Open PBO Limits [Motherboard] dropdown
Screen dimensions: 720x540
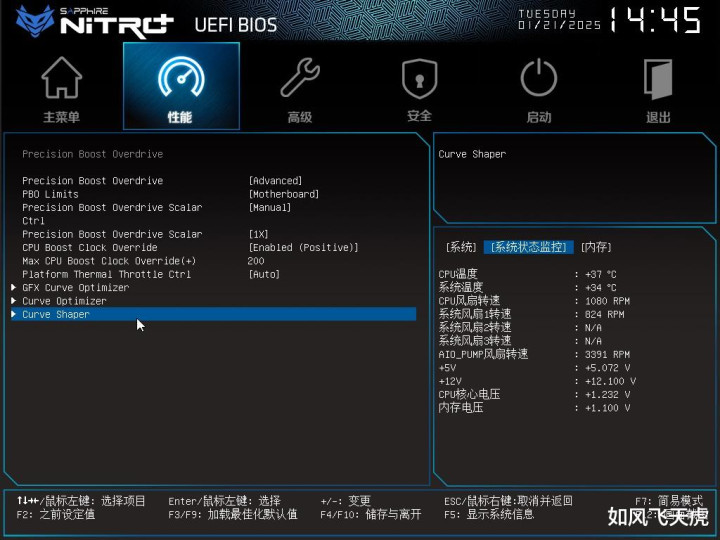coord(283,194)
